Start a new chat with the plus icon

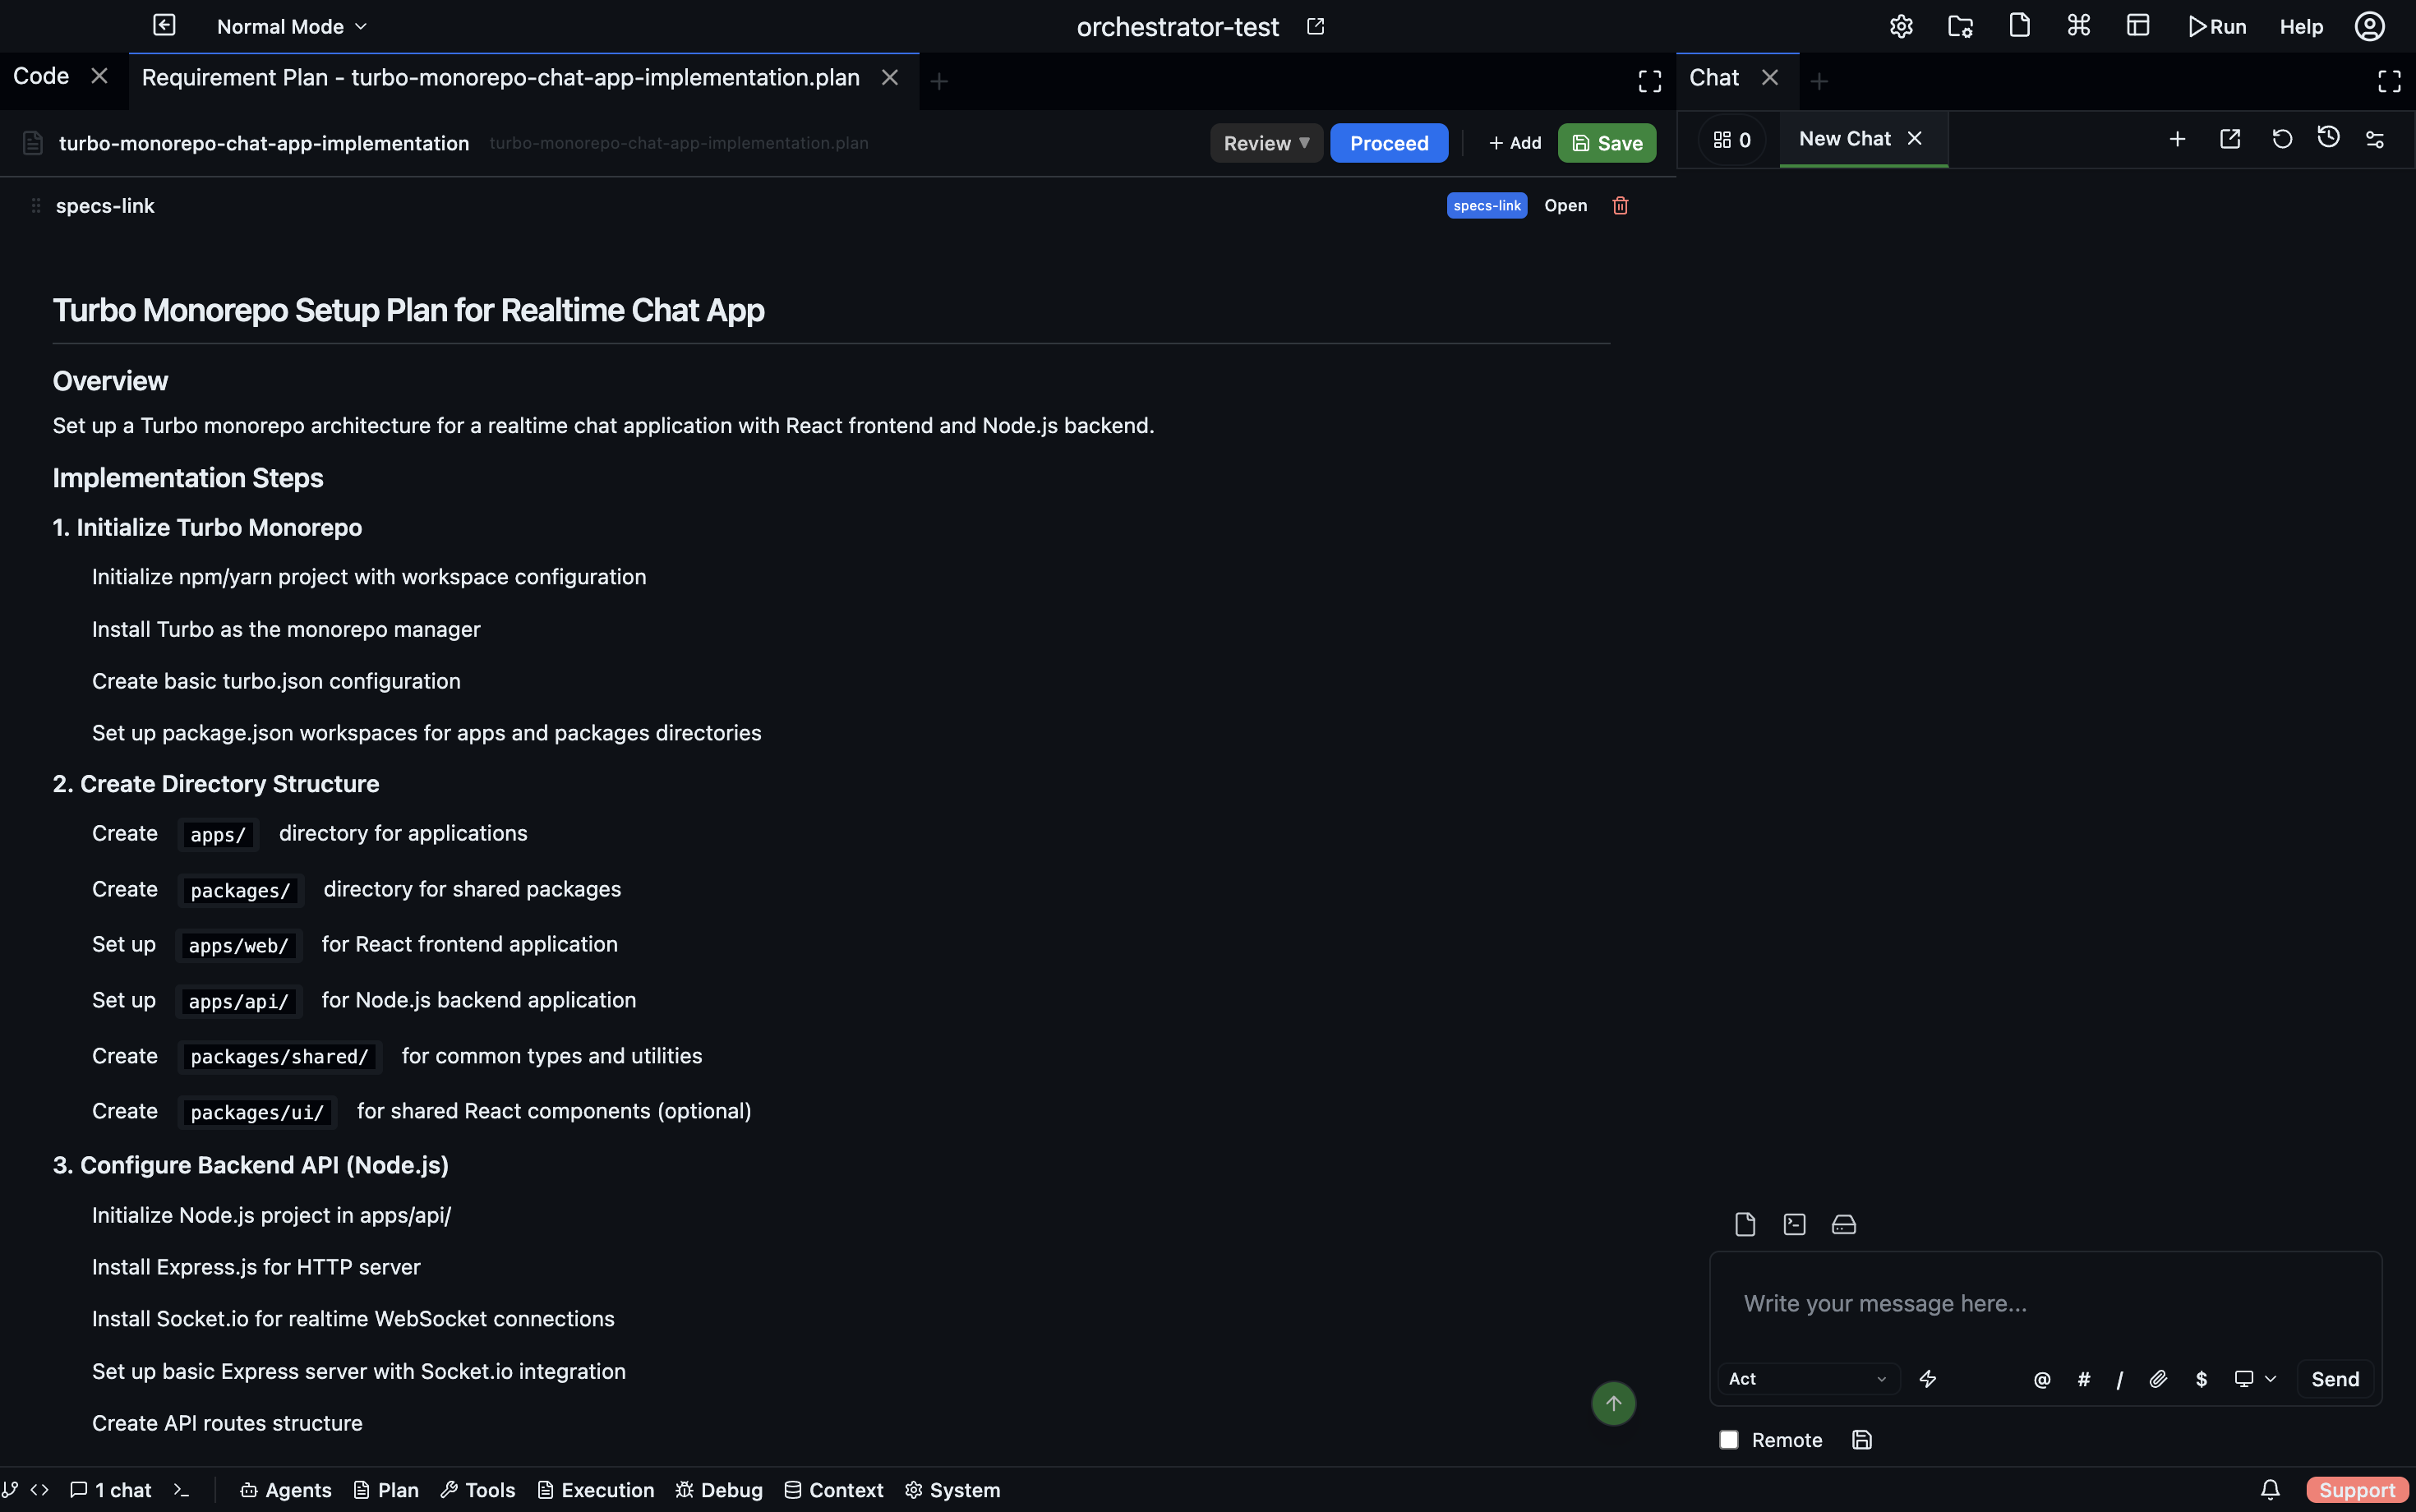[2177, 139]
